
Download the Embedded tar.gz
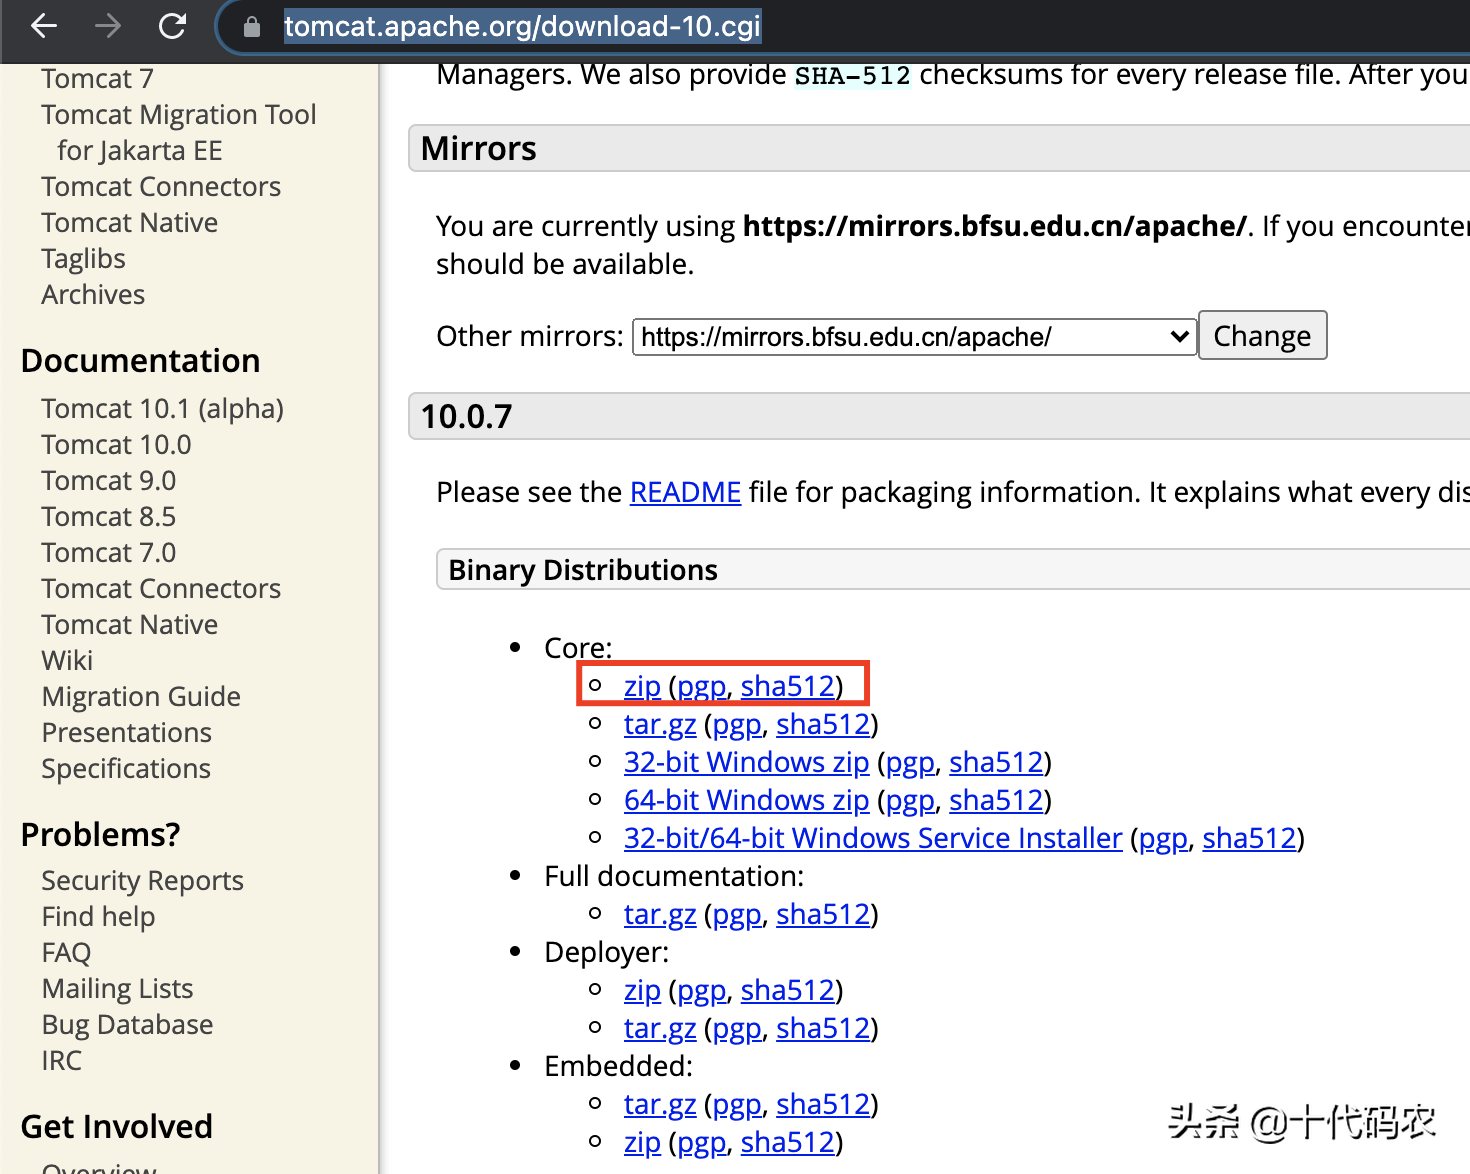point(660,1104)
